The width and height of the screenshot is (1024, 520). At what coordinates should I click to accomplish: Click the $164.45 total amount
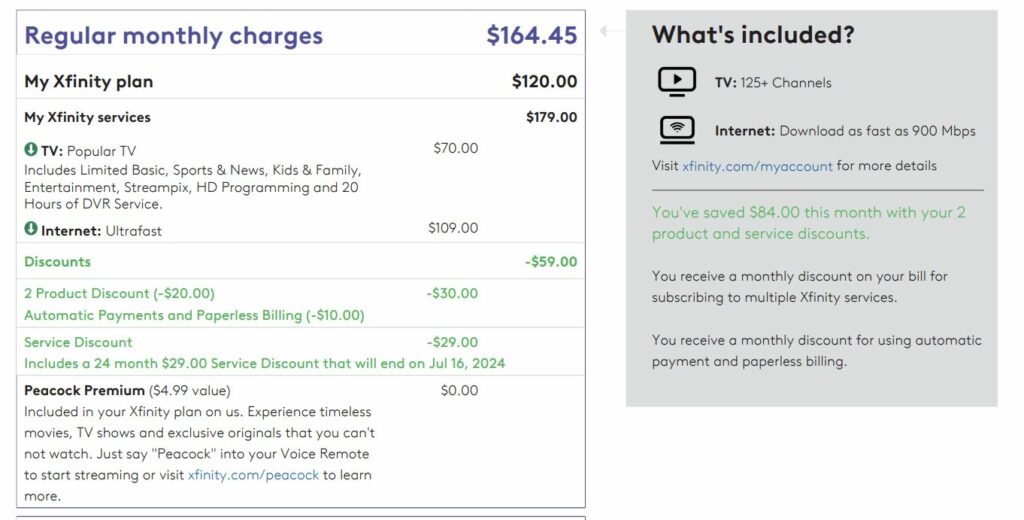[x=532, y=35]
